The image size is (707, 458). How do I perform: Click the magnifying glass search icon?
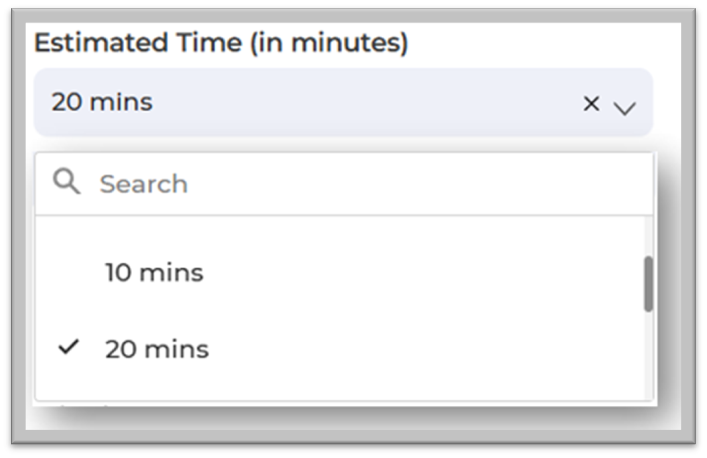[67, 182]
